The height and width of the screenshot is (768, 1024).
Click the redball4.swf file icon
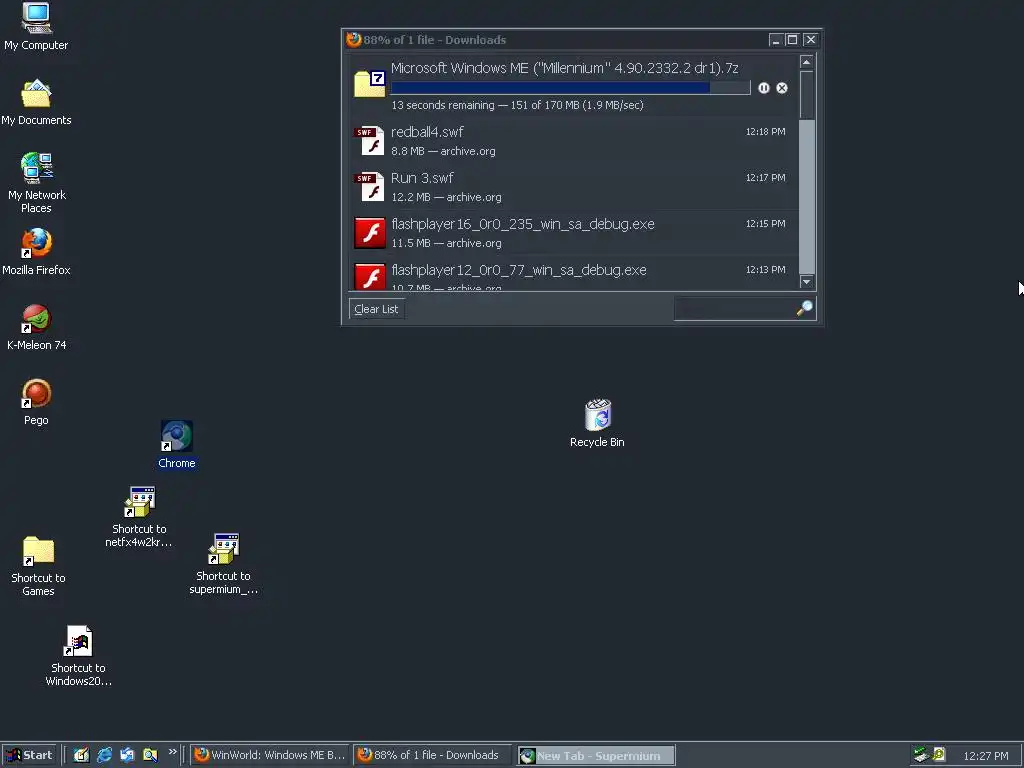point(370,140)
